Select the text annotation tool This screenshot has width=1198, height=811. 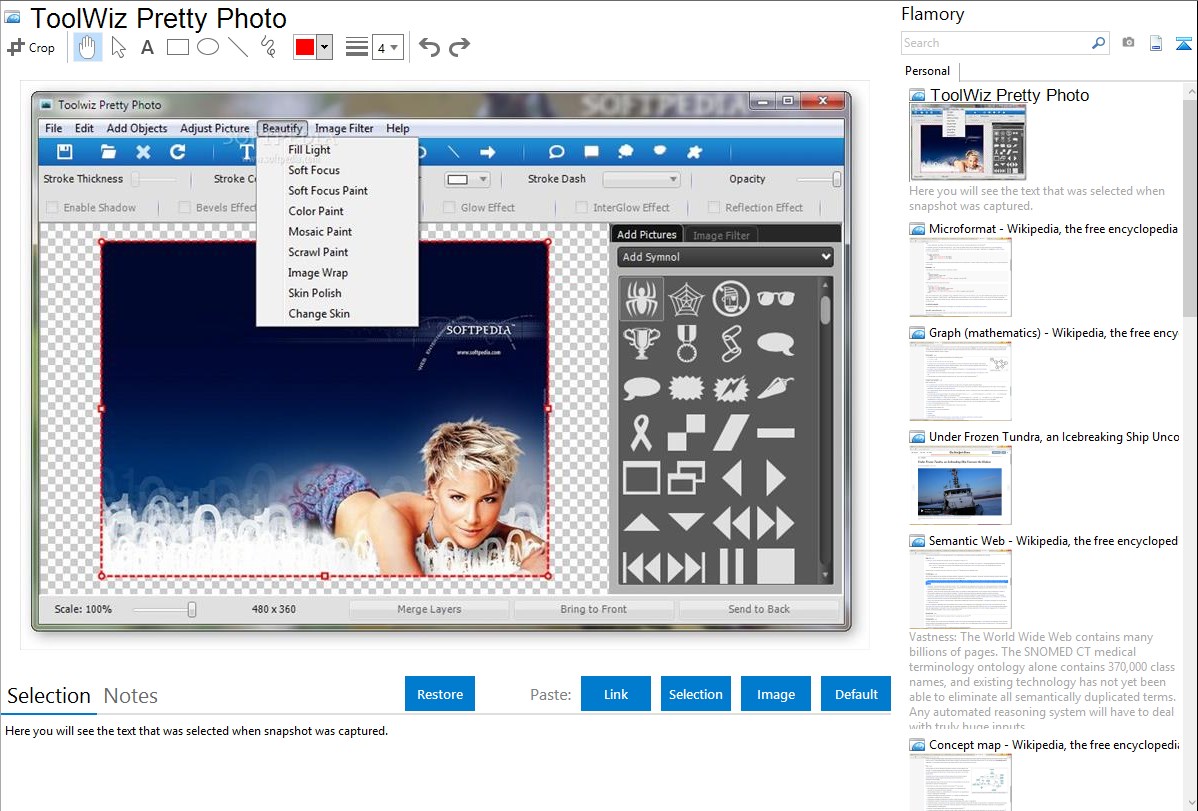(147, 47)
